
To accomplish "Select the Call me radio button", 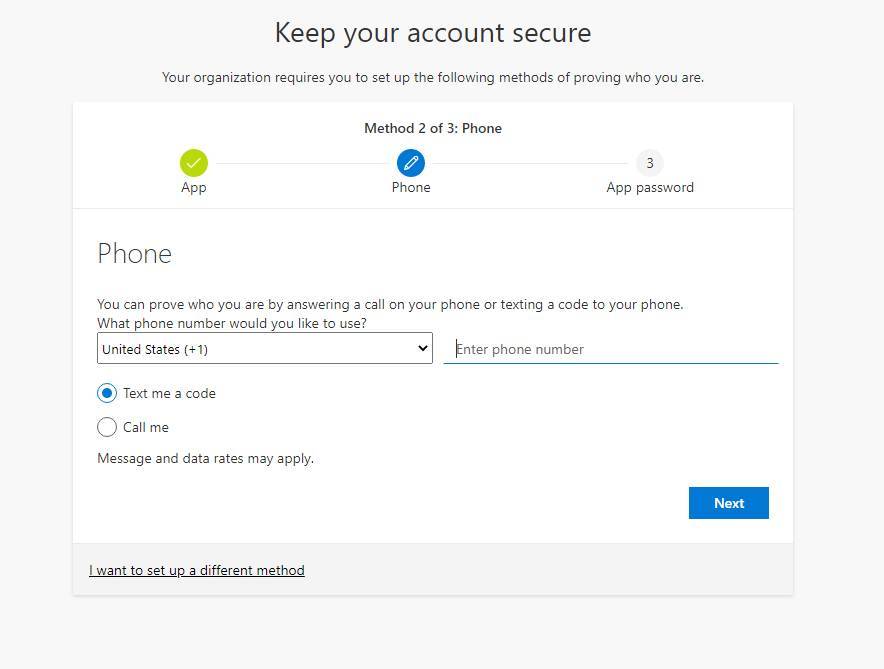I will pos(107,427).
